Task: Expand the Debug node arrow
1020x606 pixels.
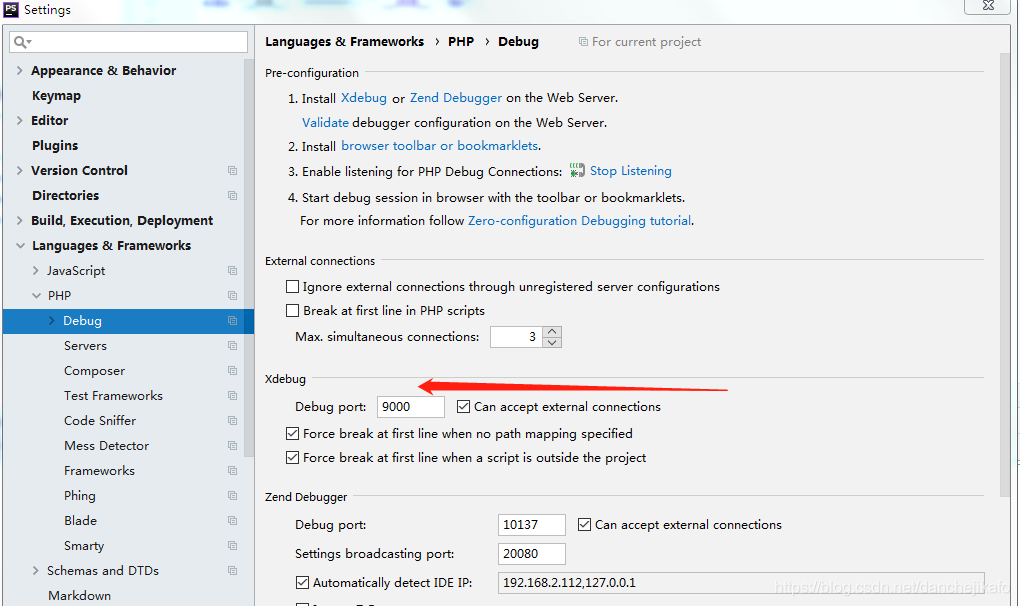Action: 51,321
